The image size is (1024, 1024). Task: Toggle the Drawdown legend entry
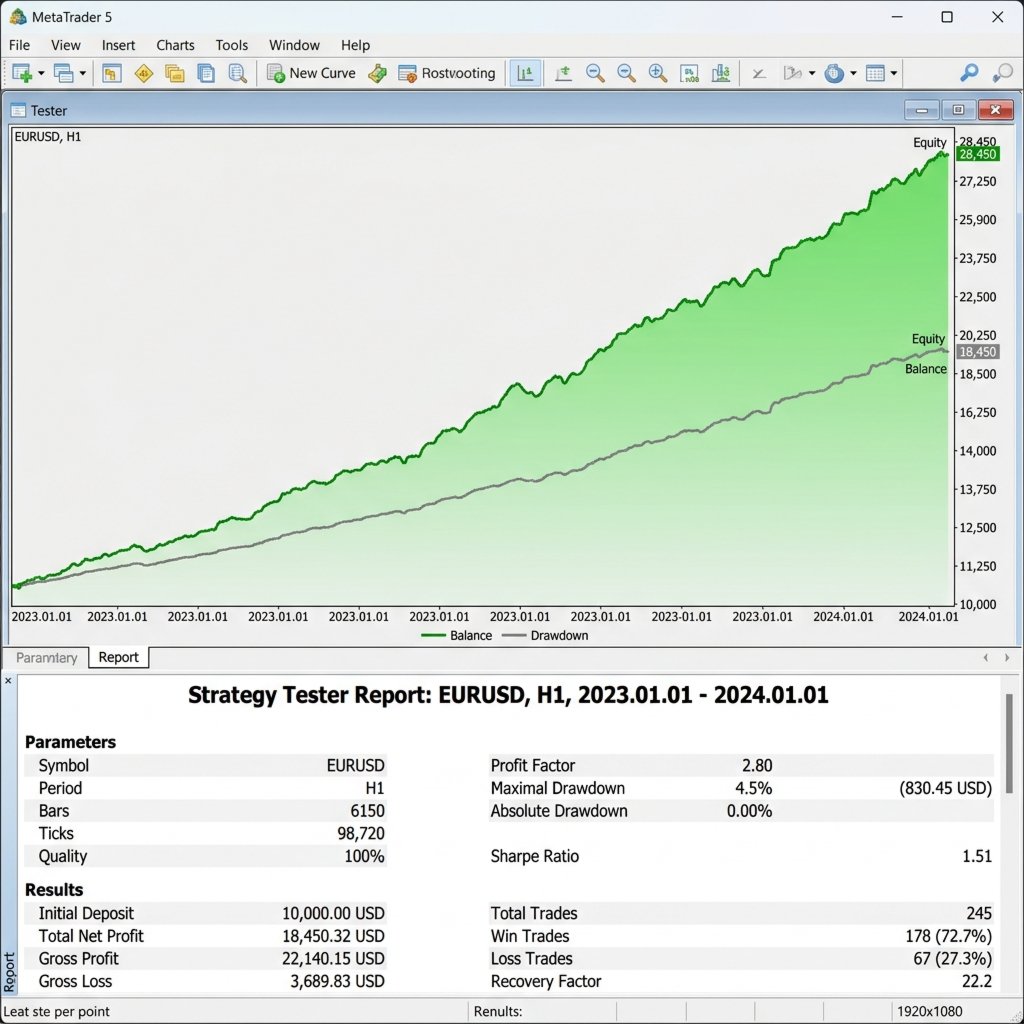pos(545,635)
